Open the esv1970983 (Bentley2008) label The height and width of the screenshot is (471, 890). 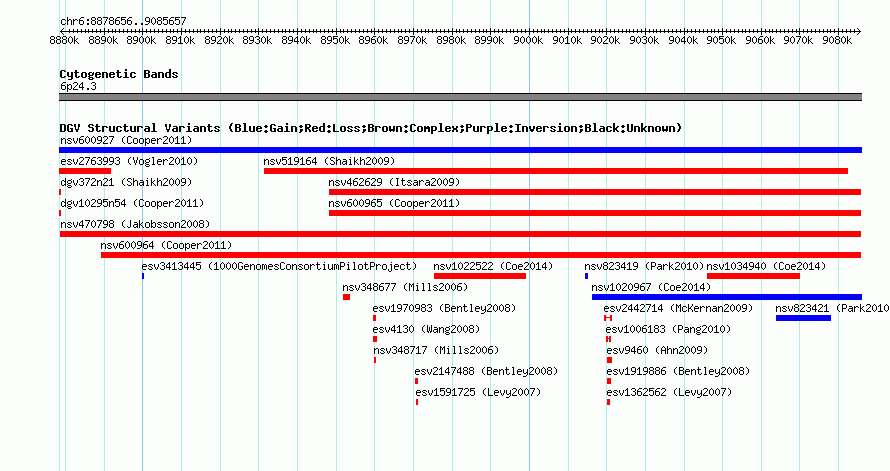click(444, 308)
